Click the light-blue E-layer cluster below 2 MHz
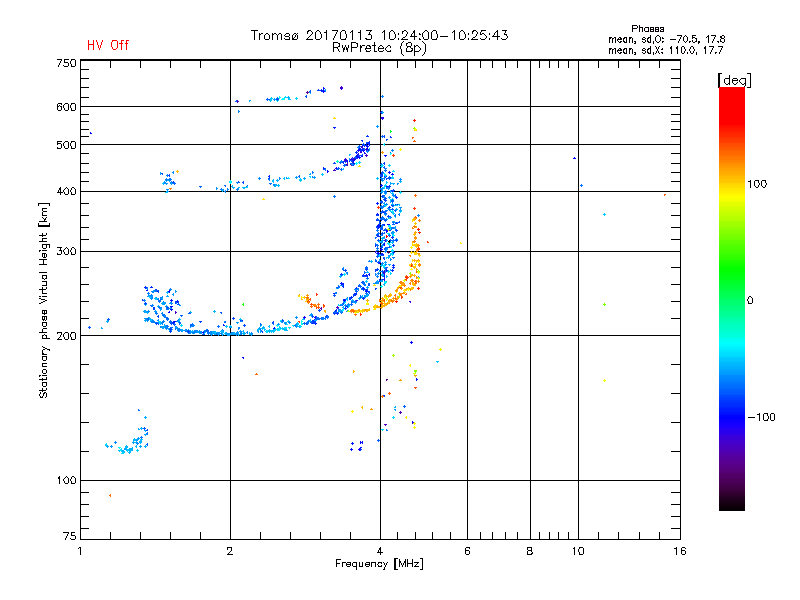Image resolution: width=800 pixels, height=600 pixels. pyautogui.click(x=128, y=439)
